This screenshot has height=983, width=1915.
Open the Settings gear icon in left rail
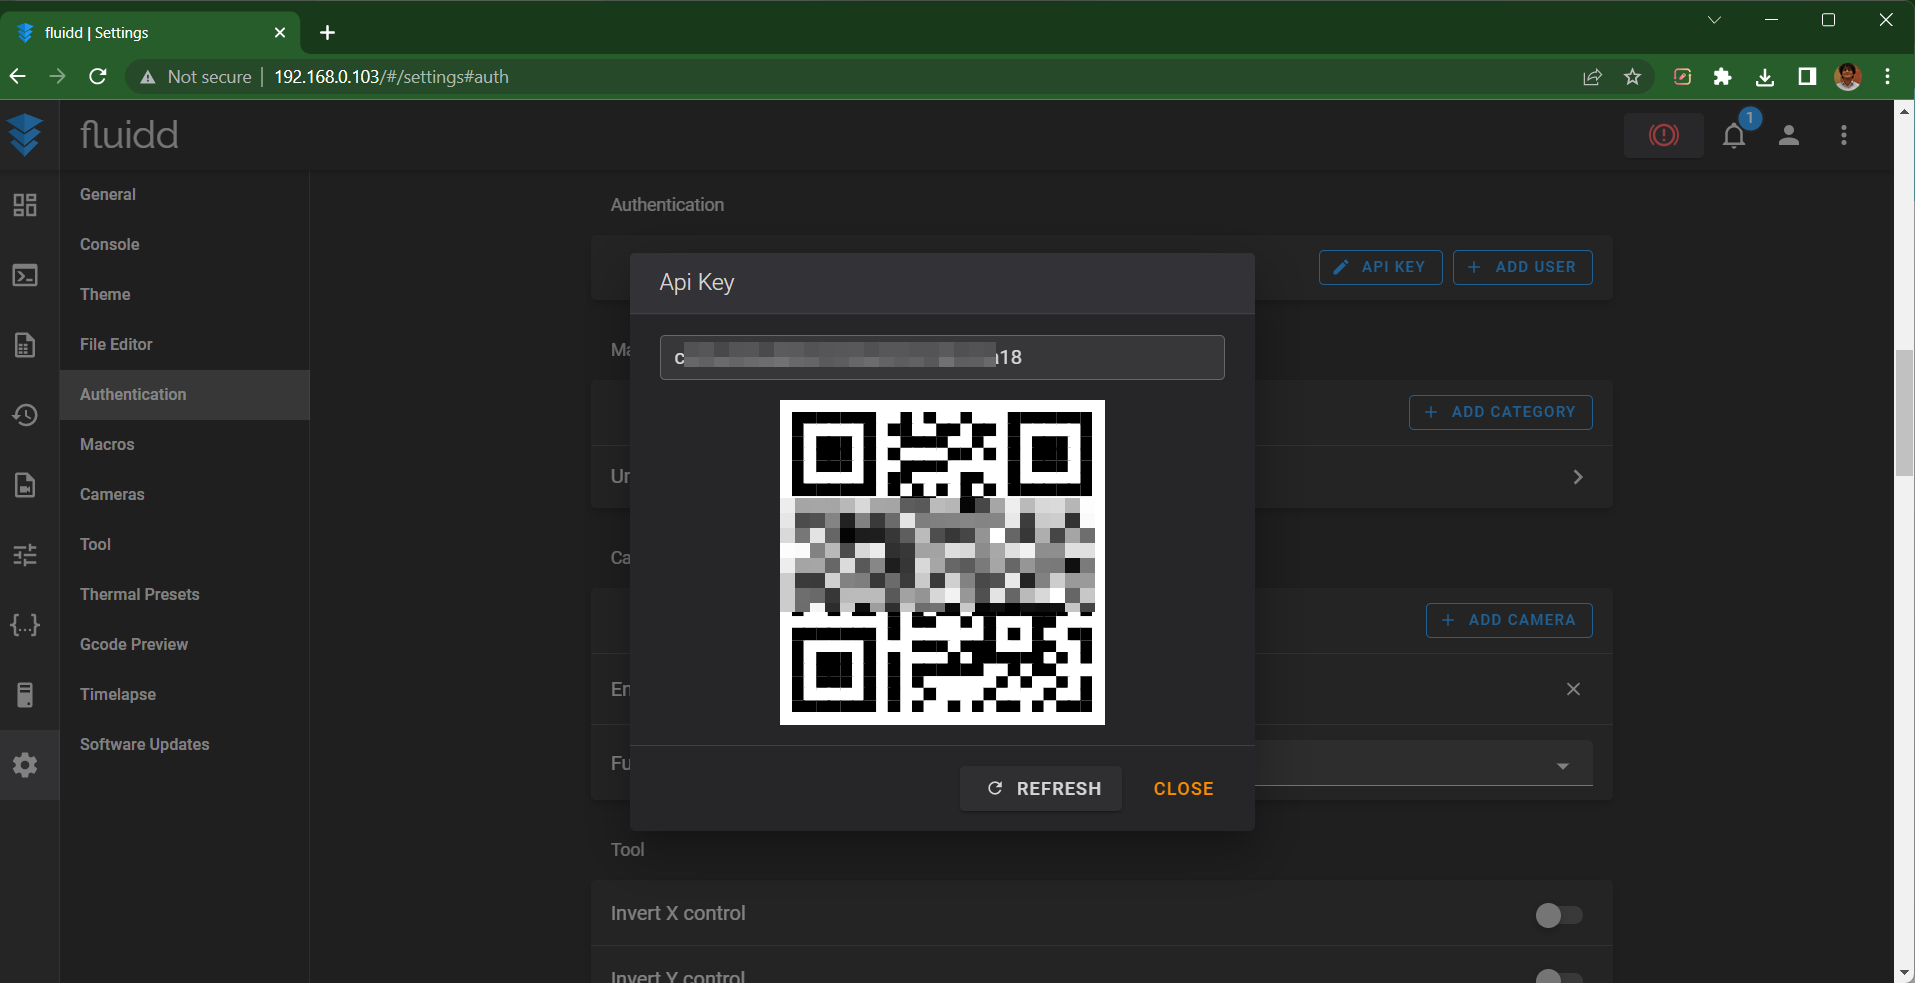click(x=25, y=765)
